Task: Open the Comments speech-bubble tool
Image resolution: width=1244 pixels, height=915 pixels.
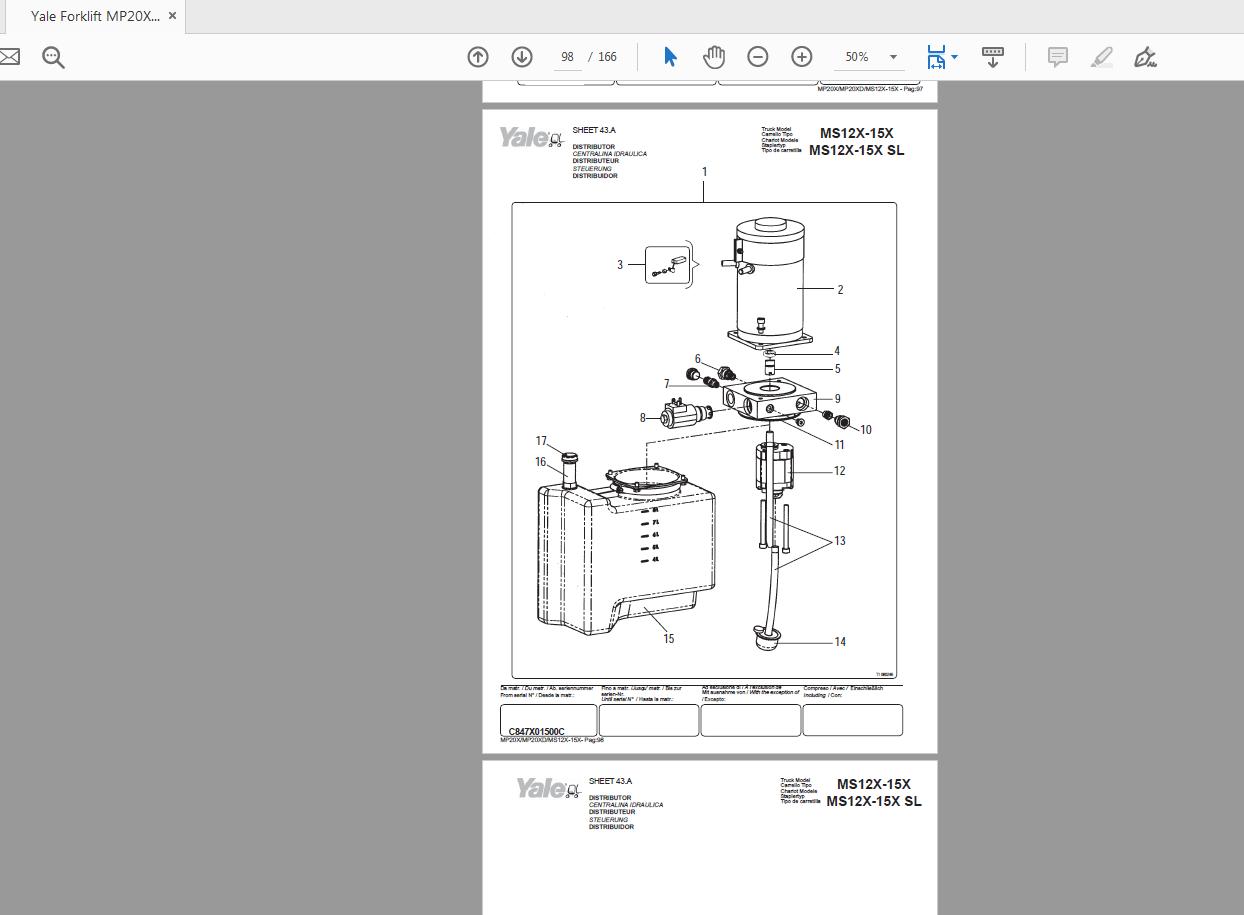Action: (x=1057, y=57)
